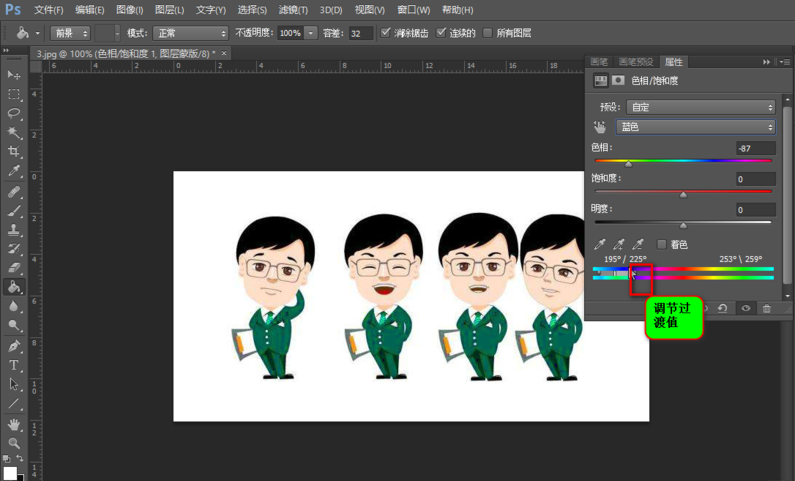This screenshot has height=481, width=795.
Task: Click the reset adjustment button
Action: point(722,308)
